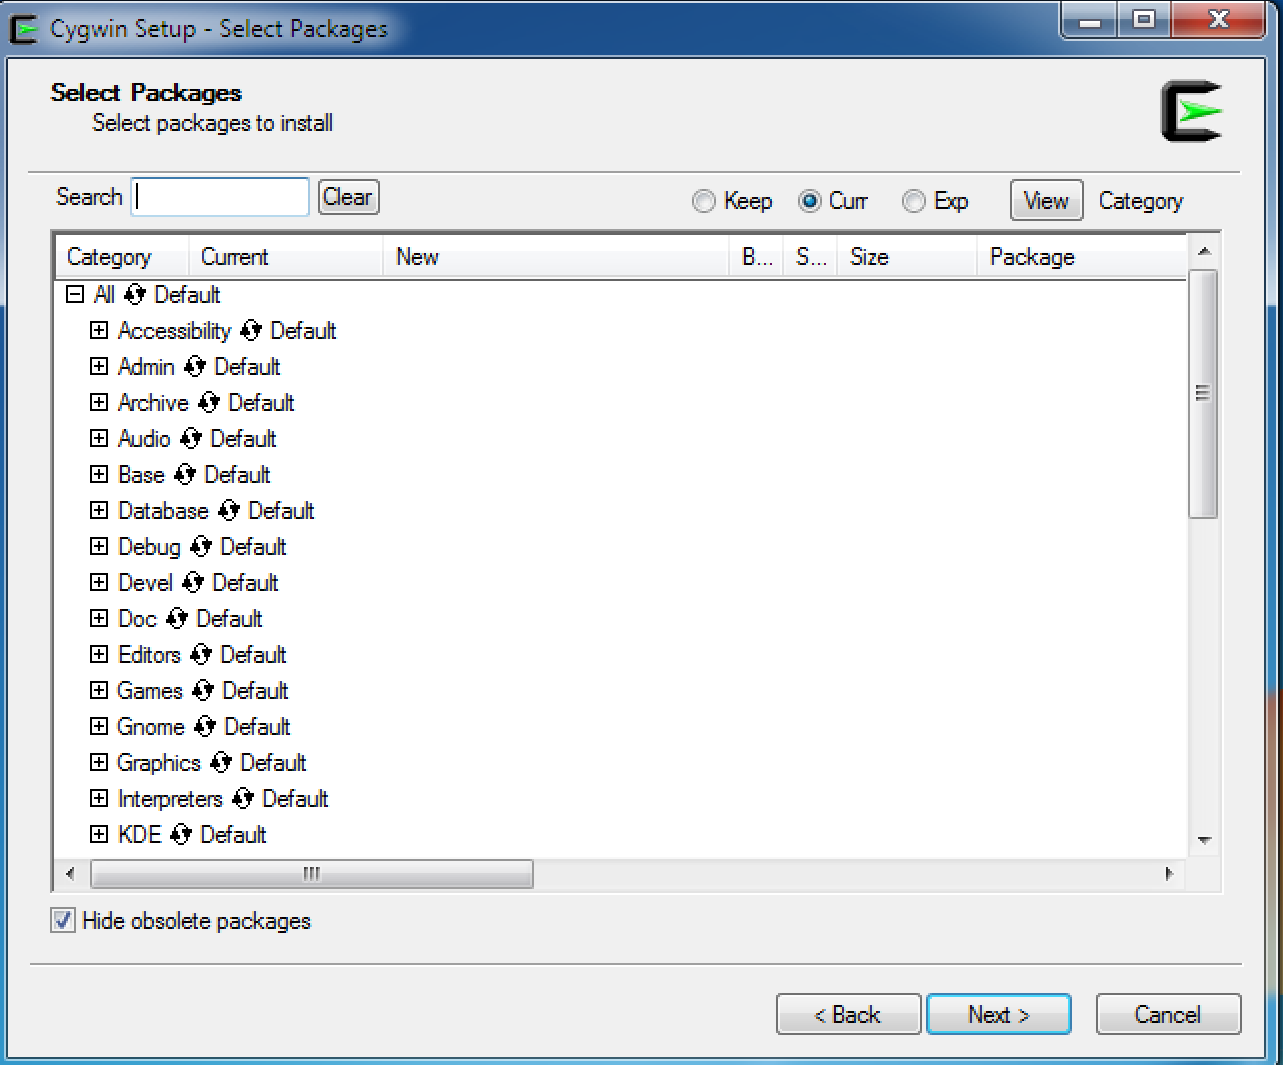Expand the Interpreters category
1283x1065 pixels.
(x=99, y=798)
